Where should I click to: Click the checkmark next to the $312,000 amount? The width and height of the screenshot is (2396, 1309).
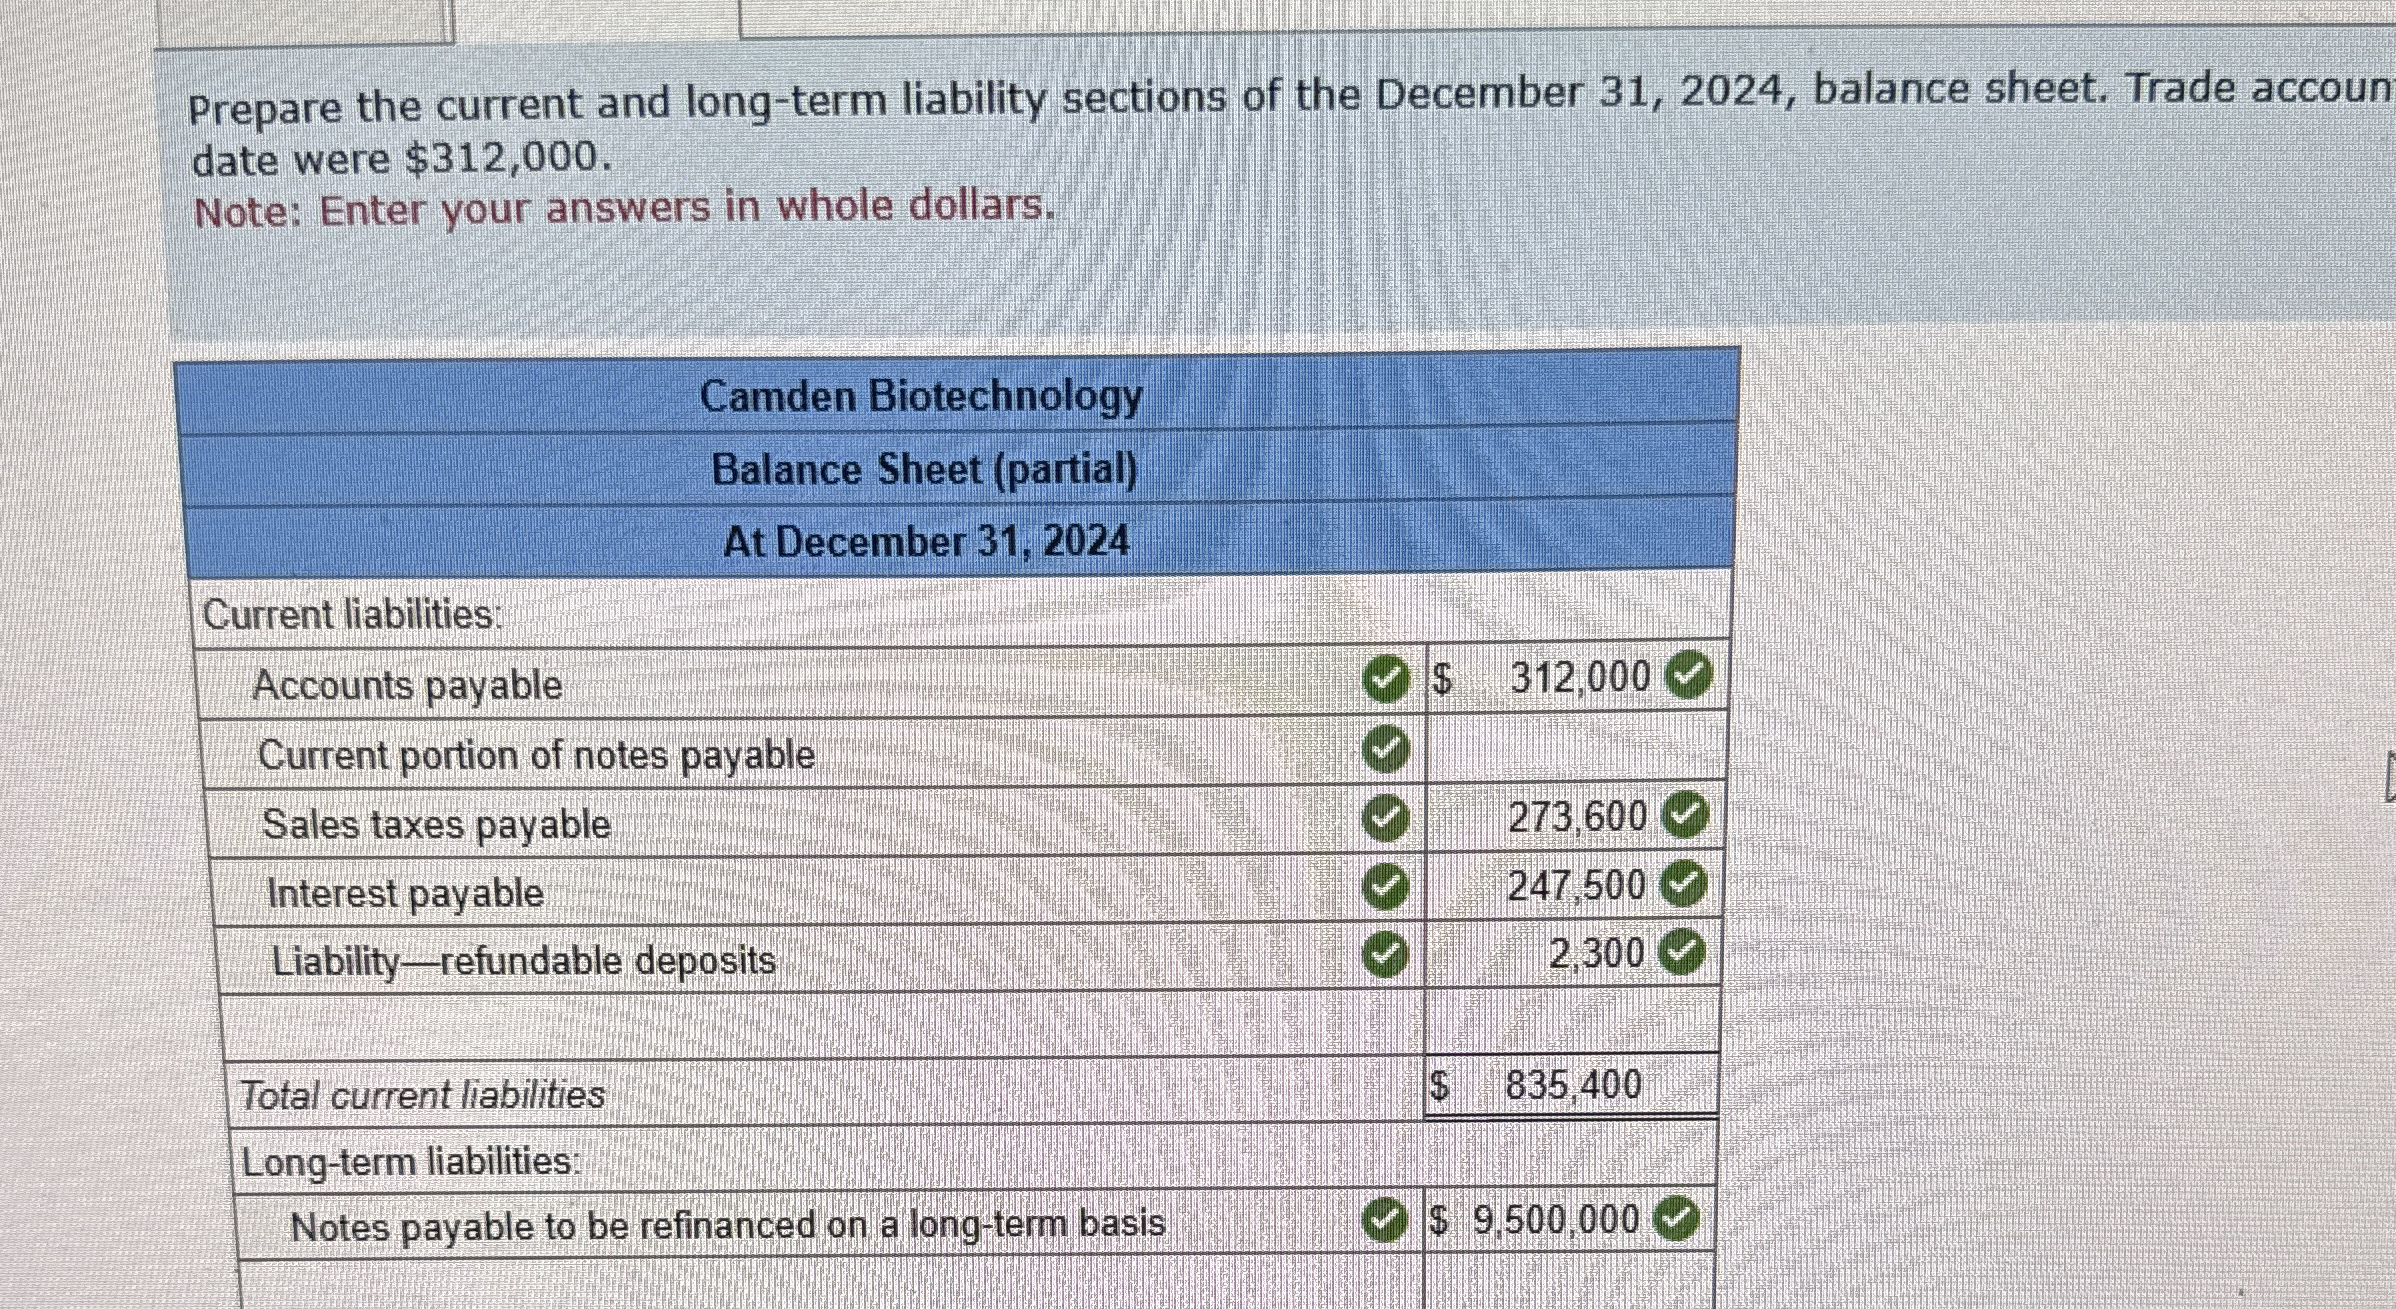click(x=1690, y=677)
